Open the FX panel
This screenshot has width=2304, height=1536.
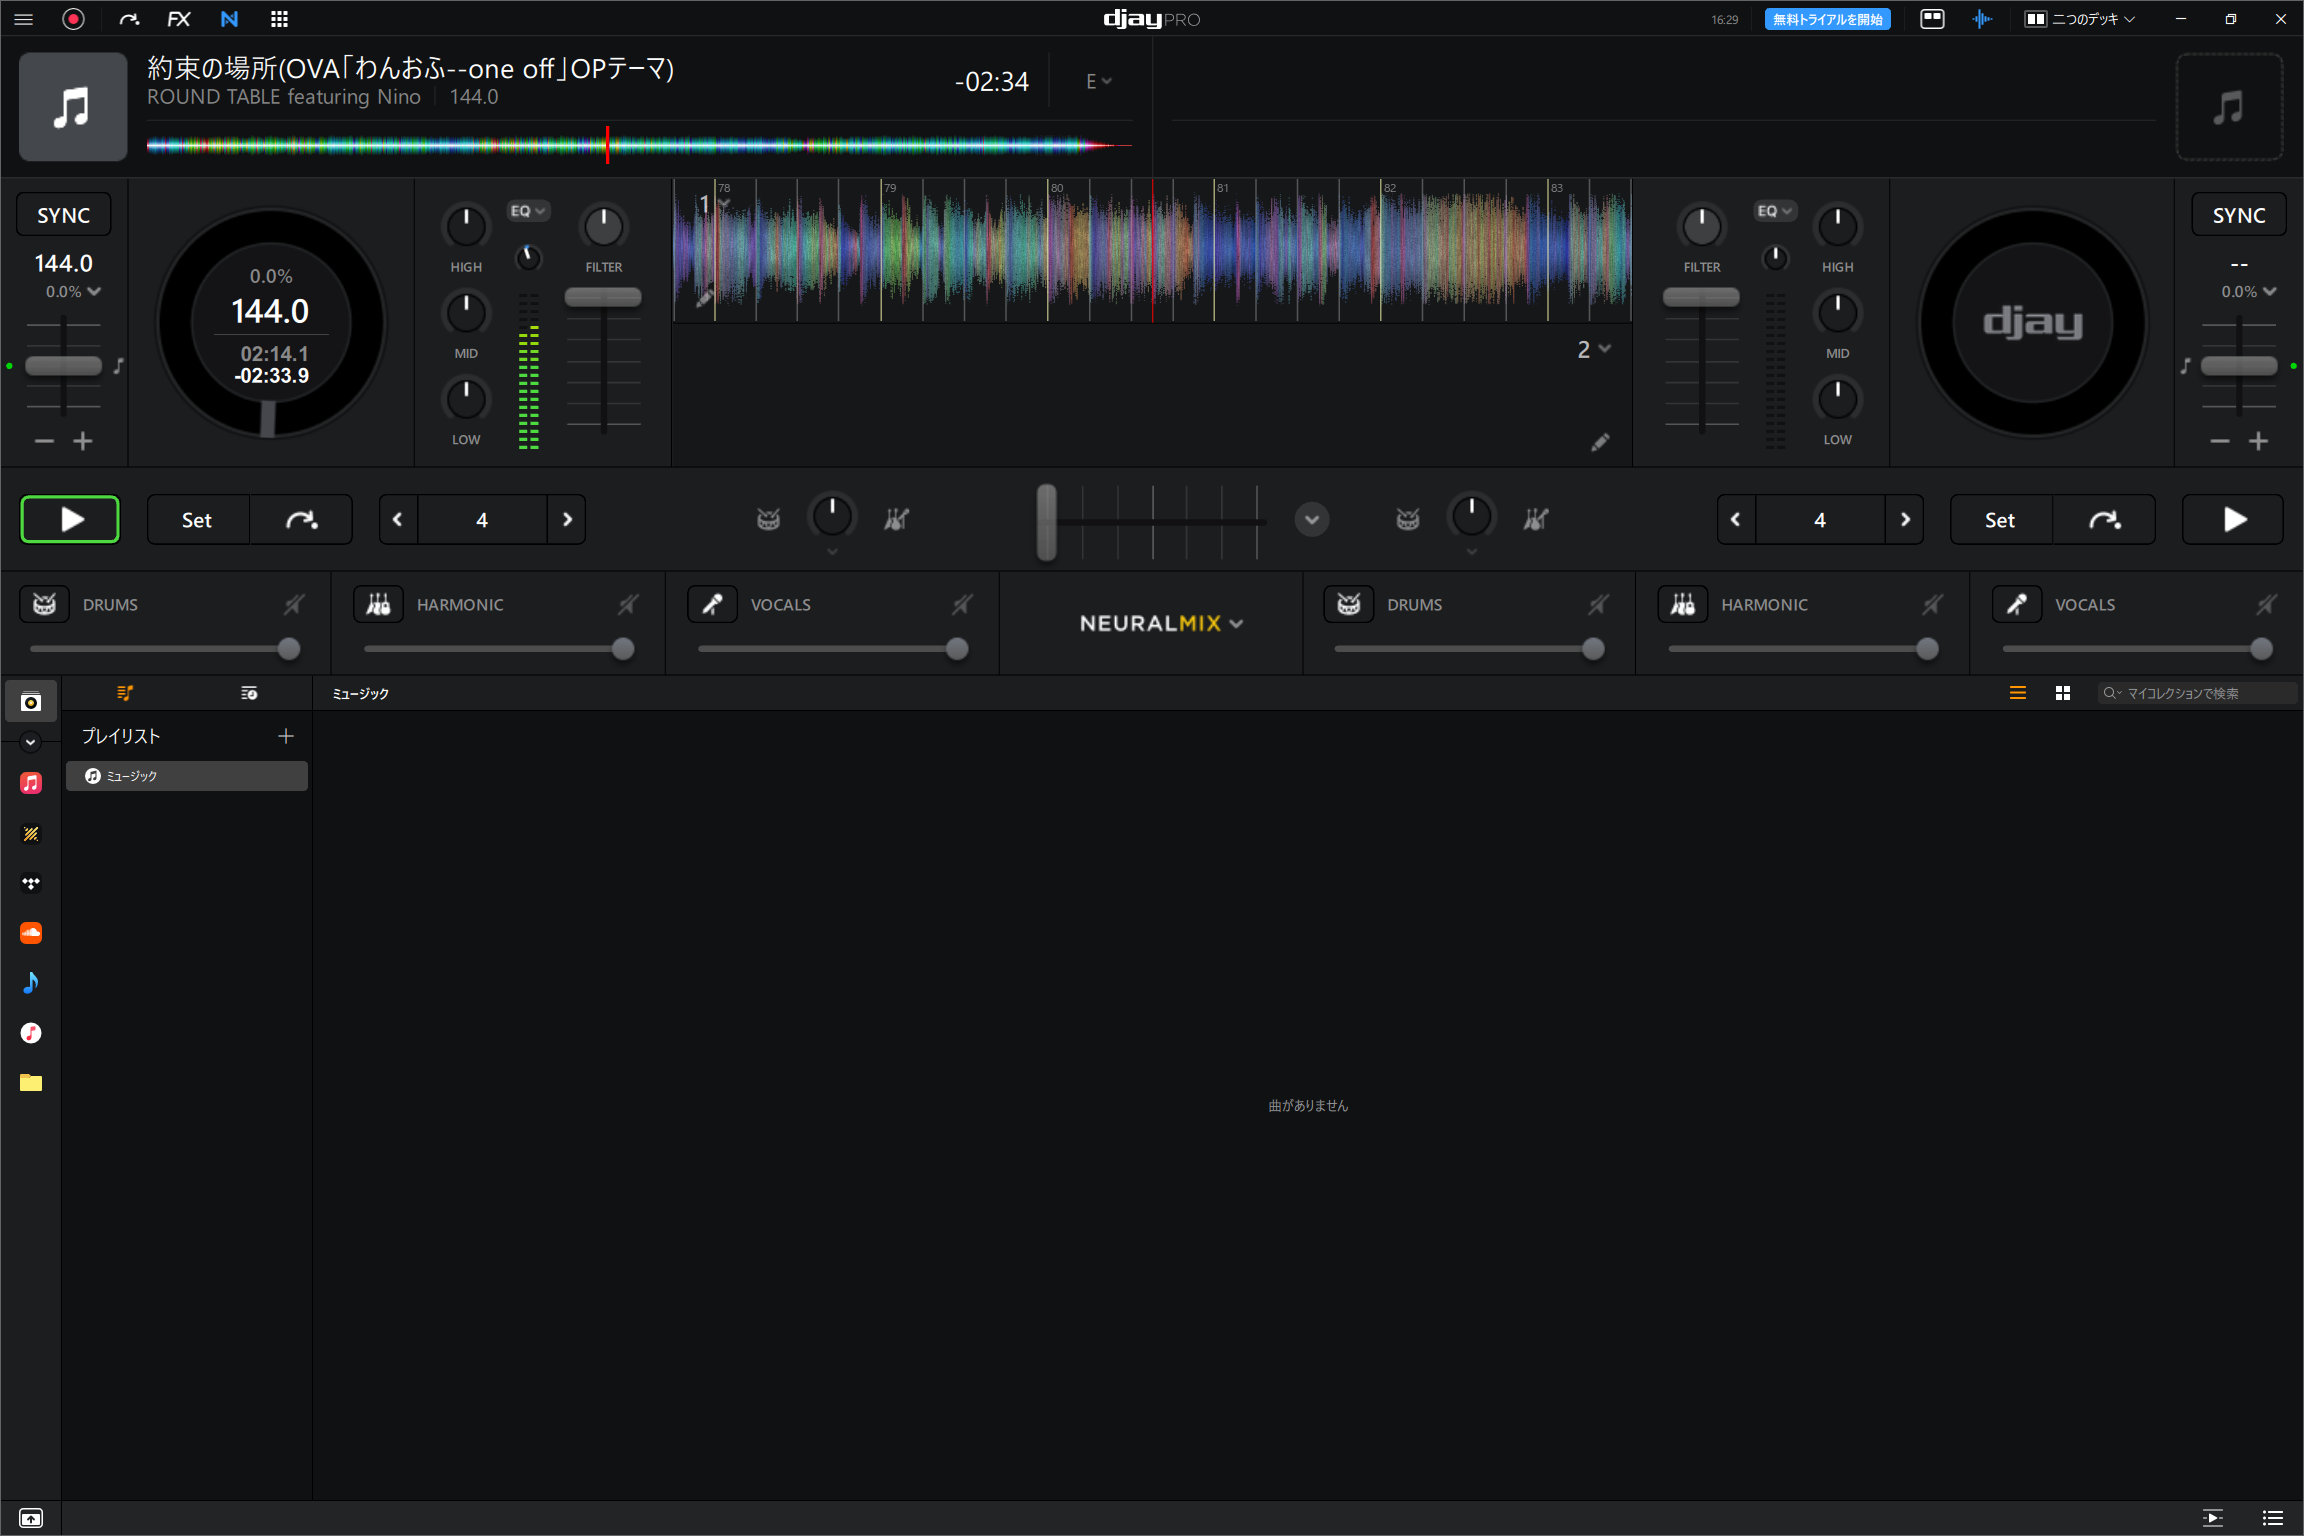coord(178,19)
